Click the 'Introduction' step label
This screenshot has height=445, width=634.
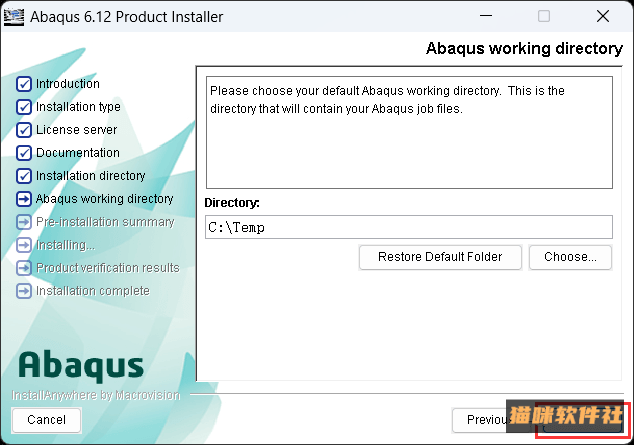[68, 84]
